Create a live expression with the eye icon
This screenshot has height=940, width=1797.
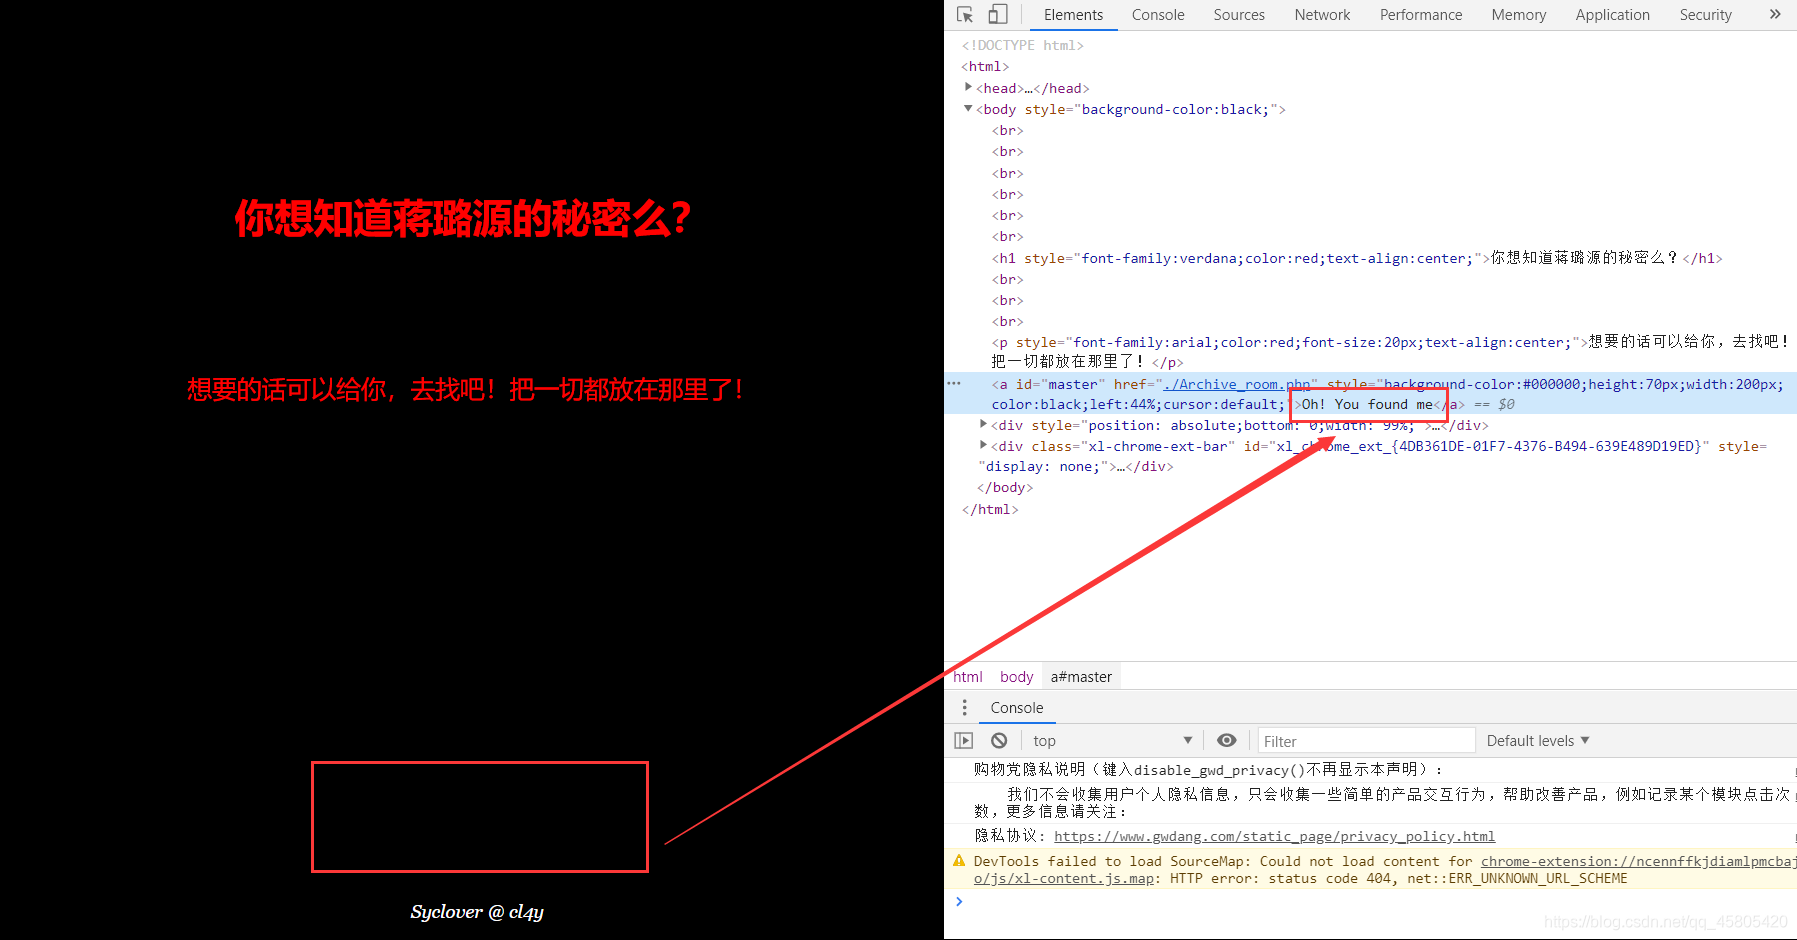pos(1227,740)
